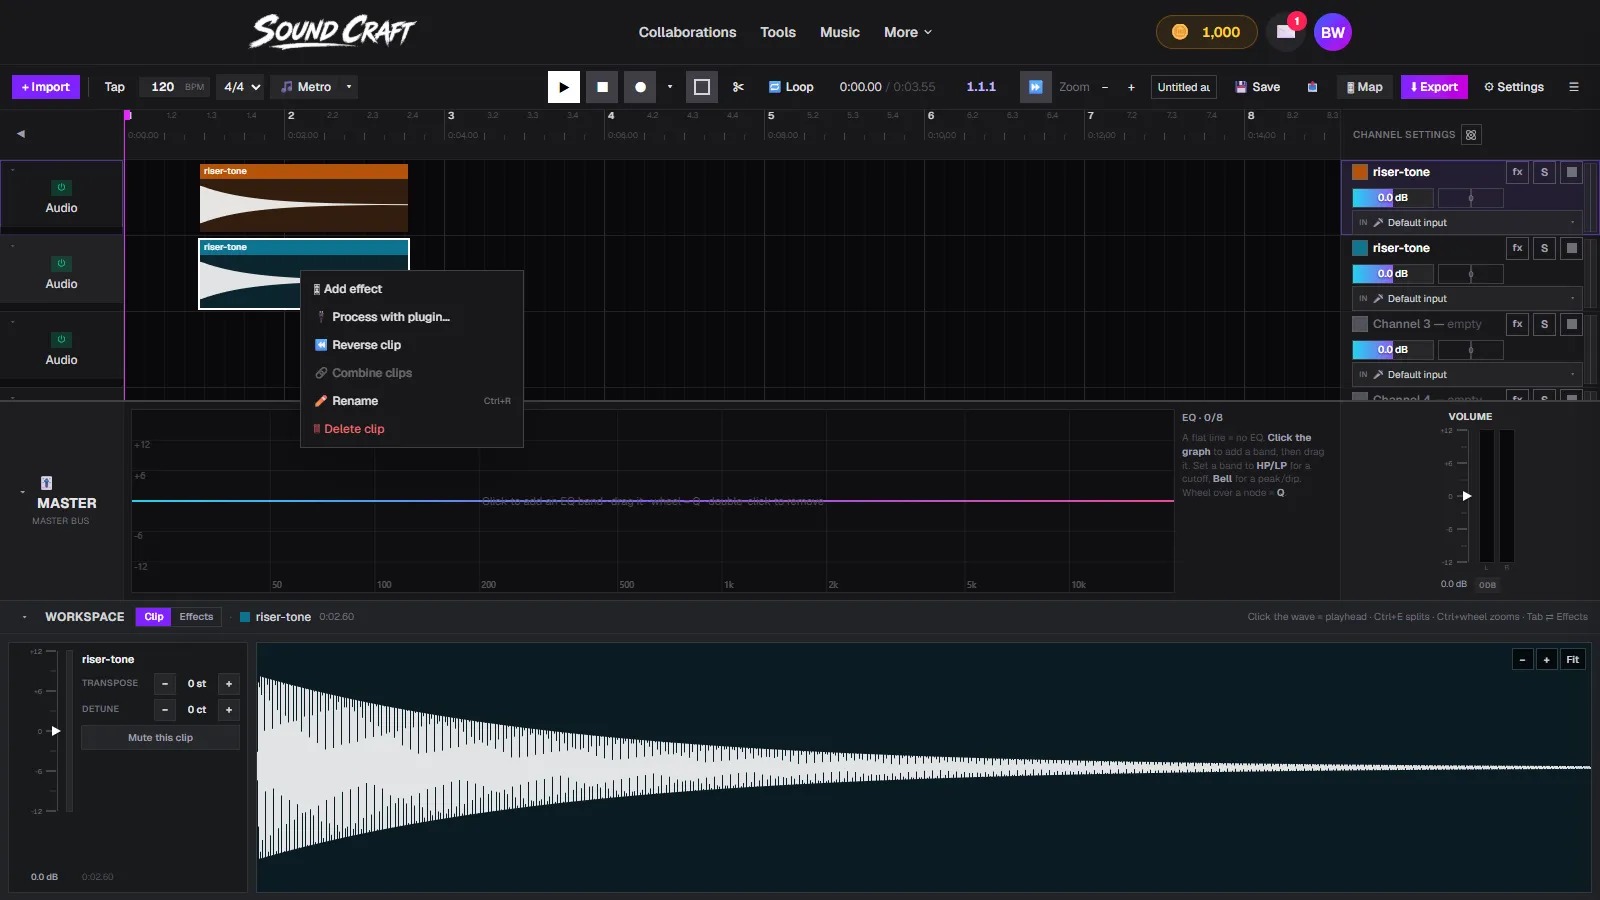1600x900 pixels.
Task: Save the project with the Save button
Action: pos(1258,87)
